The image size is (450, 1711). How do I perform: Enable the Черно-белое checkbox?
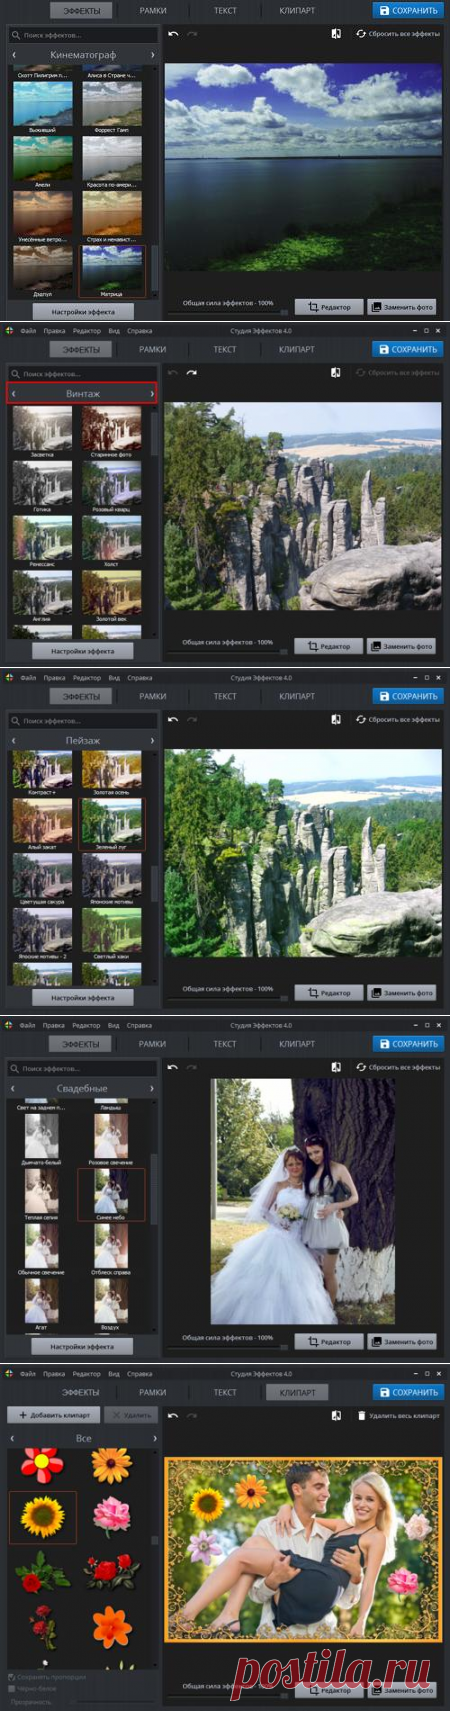click(x=11, y=1688)
